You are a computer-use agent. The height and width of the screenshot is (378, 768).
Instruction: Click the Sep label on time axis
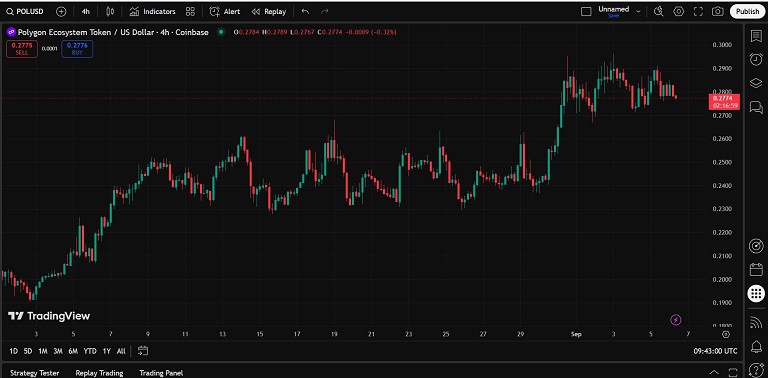pyautogui.click(x=576, y=334)
